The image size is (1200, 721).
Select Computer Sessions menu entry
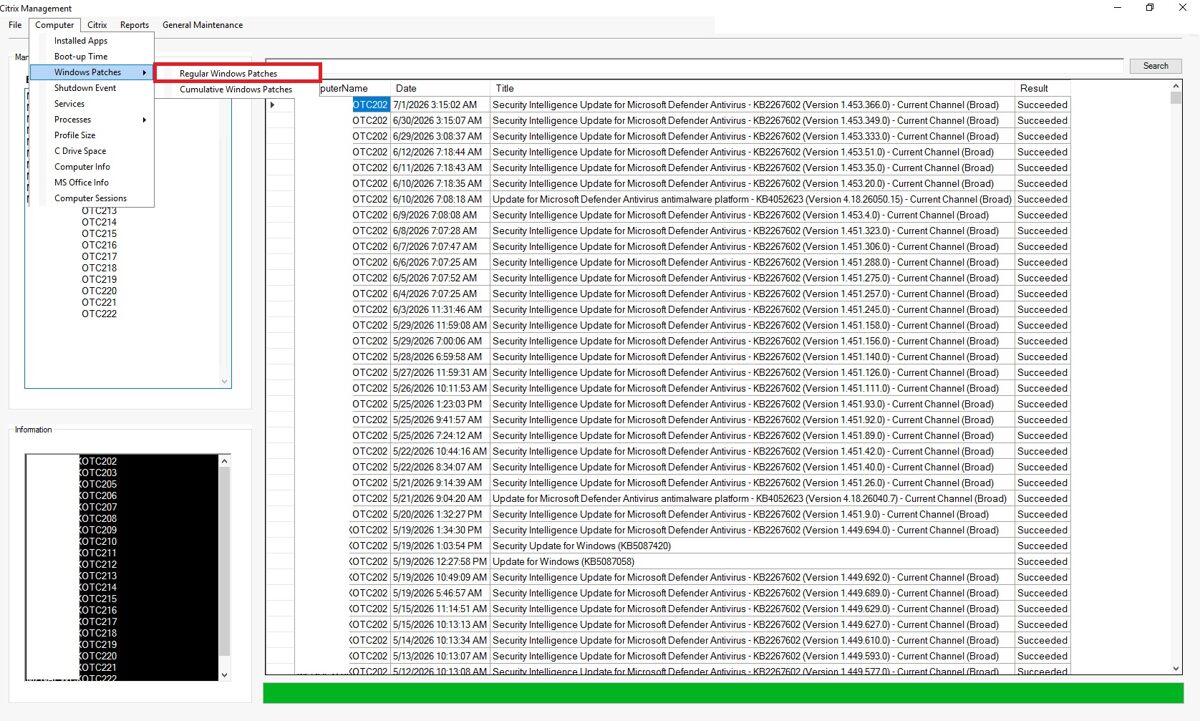[91, 198]
